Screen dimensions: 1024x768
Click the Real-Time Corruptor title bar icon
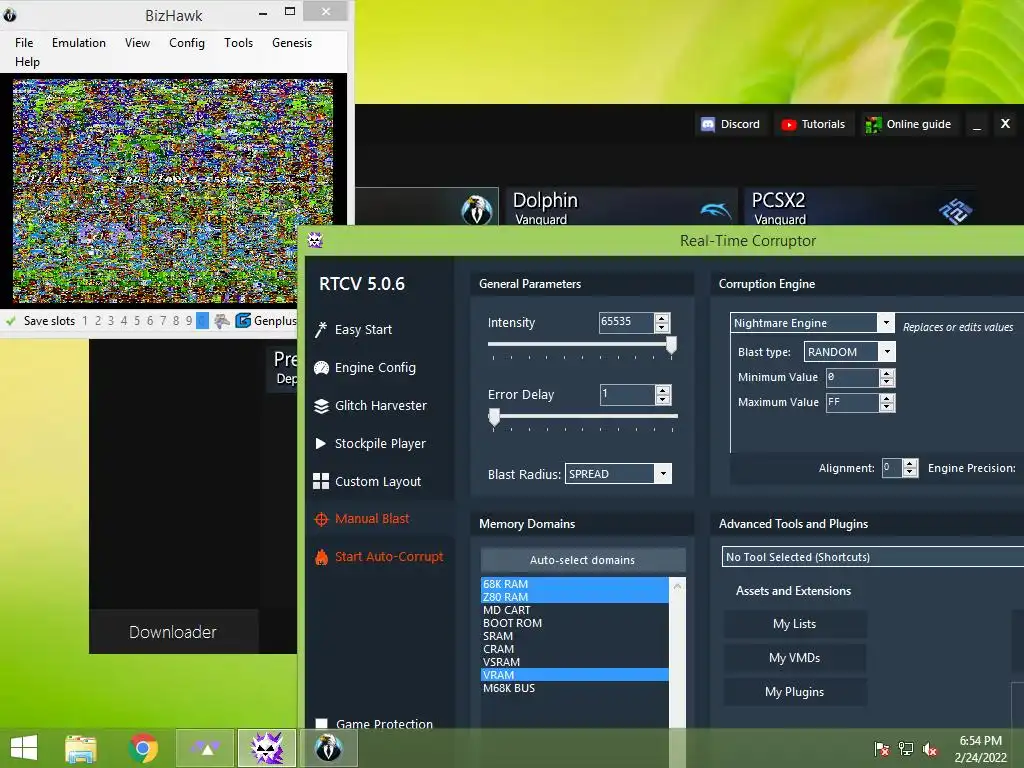tap(315, 240)
